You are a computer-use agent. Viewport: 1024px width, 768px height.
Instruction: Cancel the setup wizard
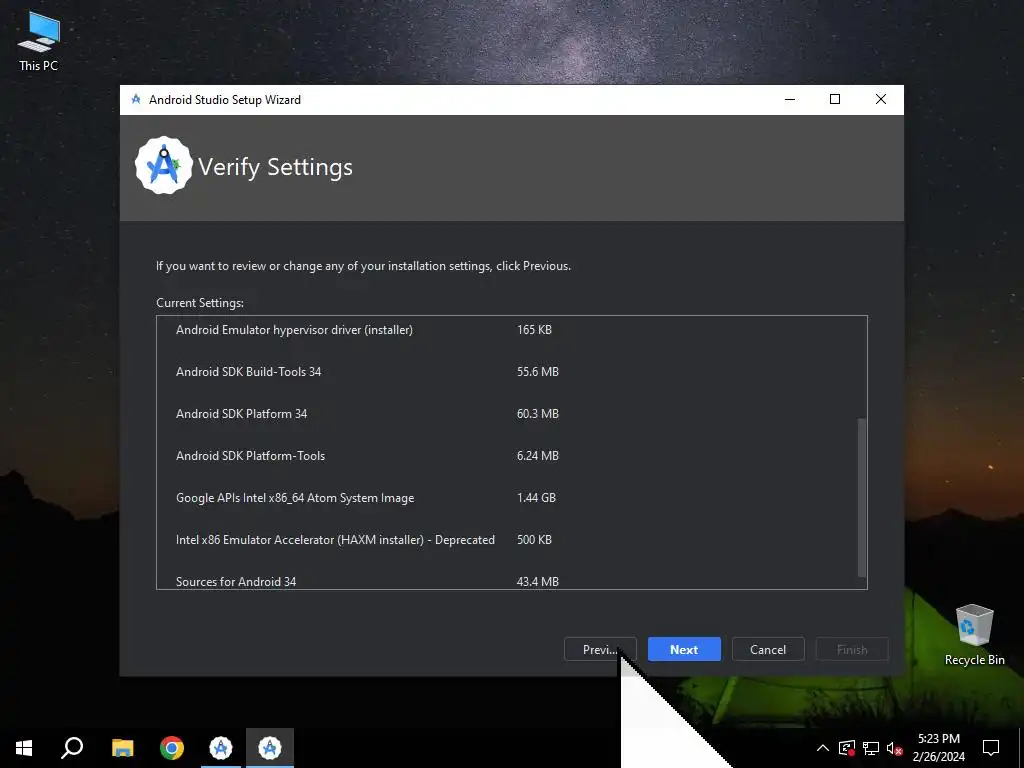click(x=768, y=649)
